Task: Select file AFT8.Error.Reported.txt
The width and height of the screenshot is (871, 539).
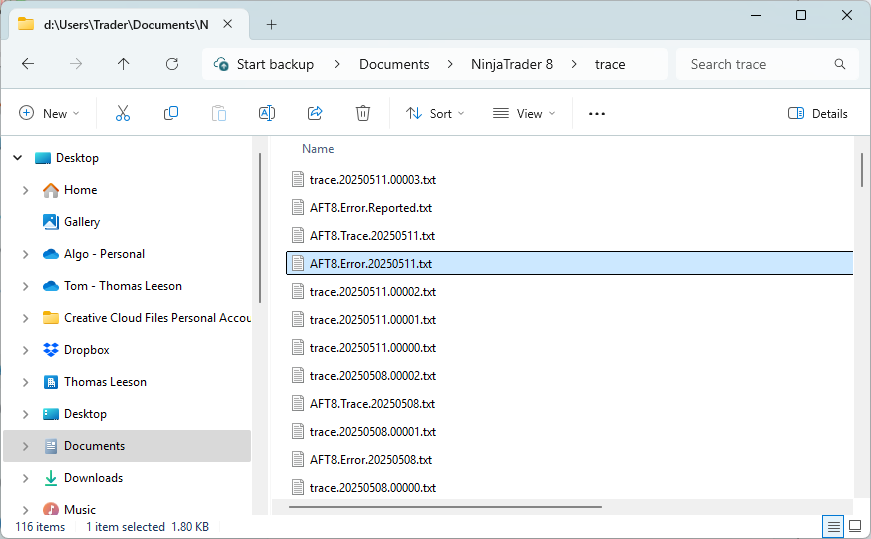Action: [371, 208]
